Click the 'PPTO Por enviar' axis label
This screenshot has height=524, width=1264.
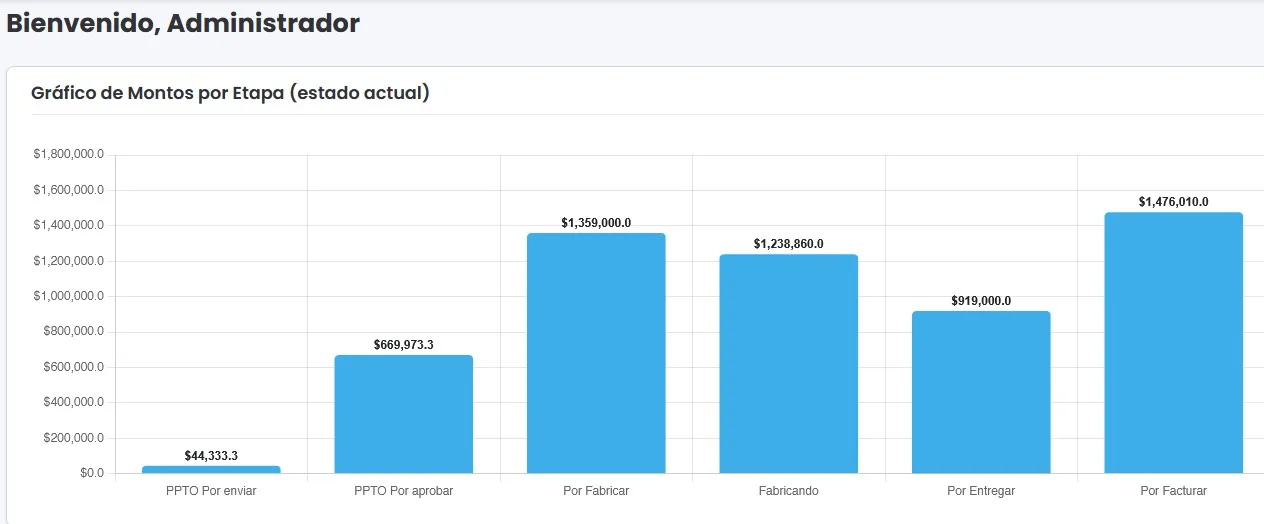coord(211,491)
